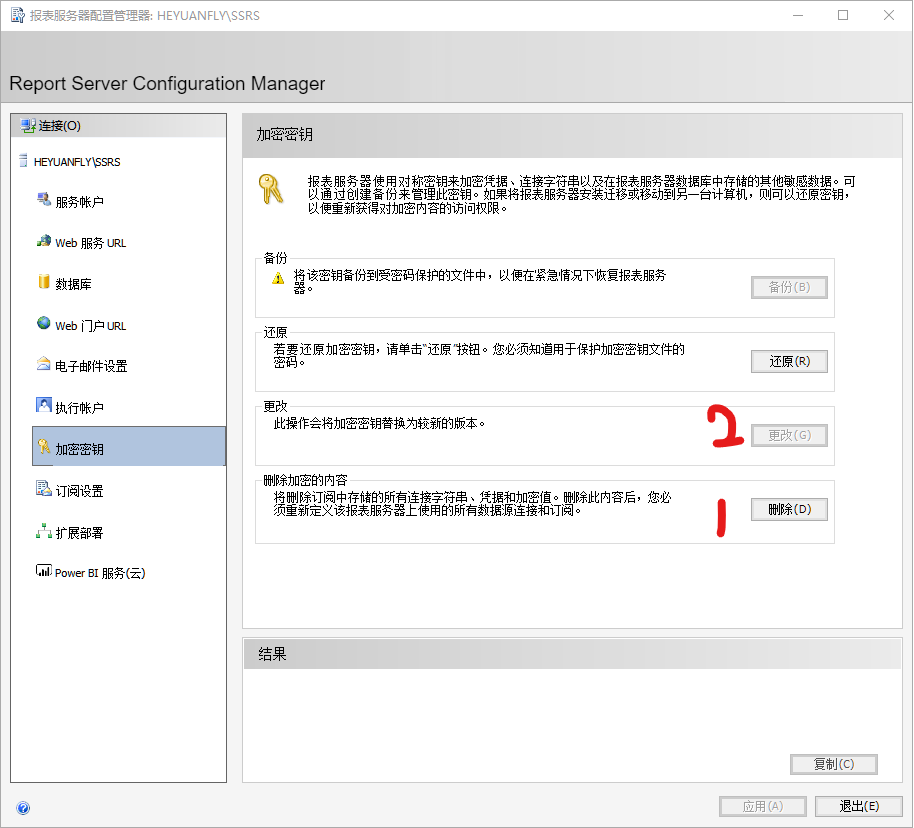The image size is (914, 828).
Task: Open the 订阅设置 page
Action: [x=79, y=492]
